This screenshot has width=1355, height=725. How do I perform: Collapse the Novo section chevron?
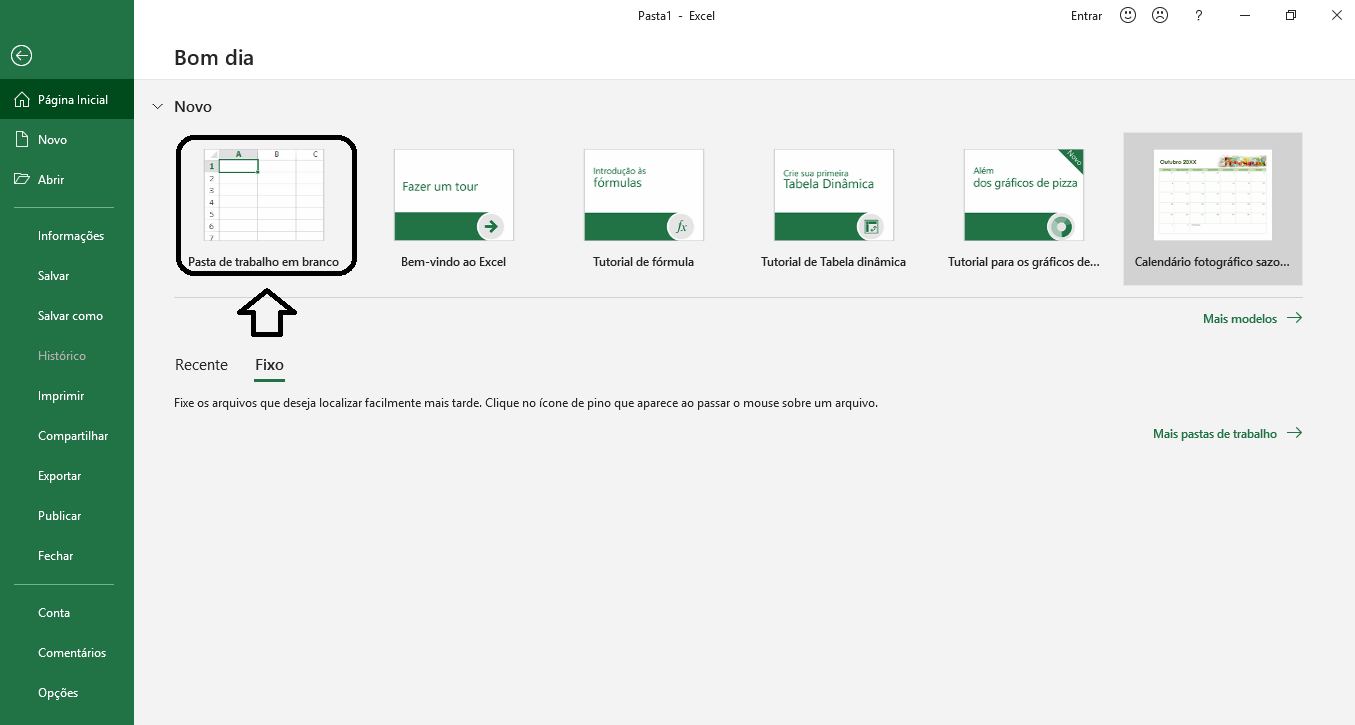157,106
